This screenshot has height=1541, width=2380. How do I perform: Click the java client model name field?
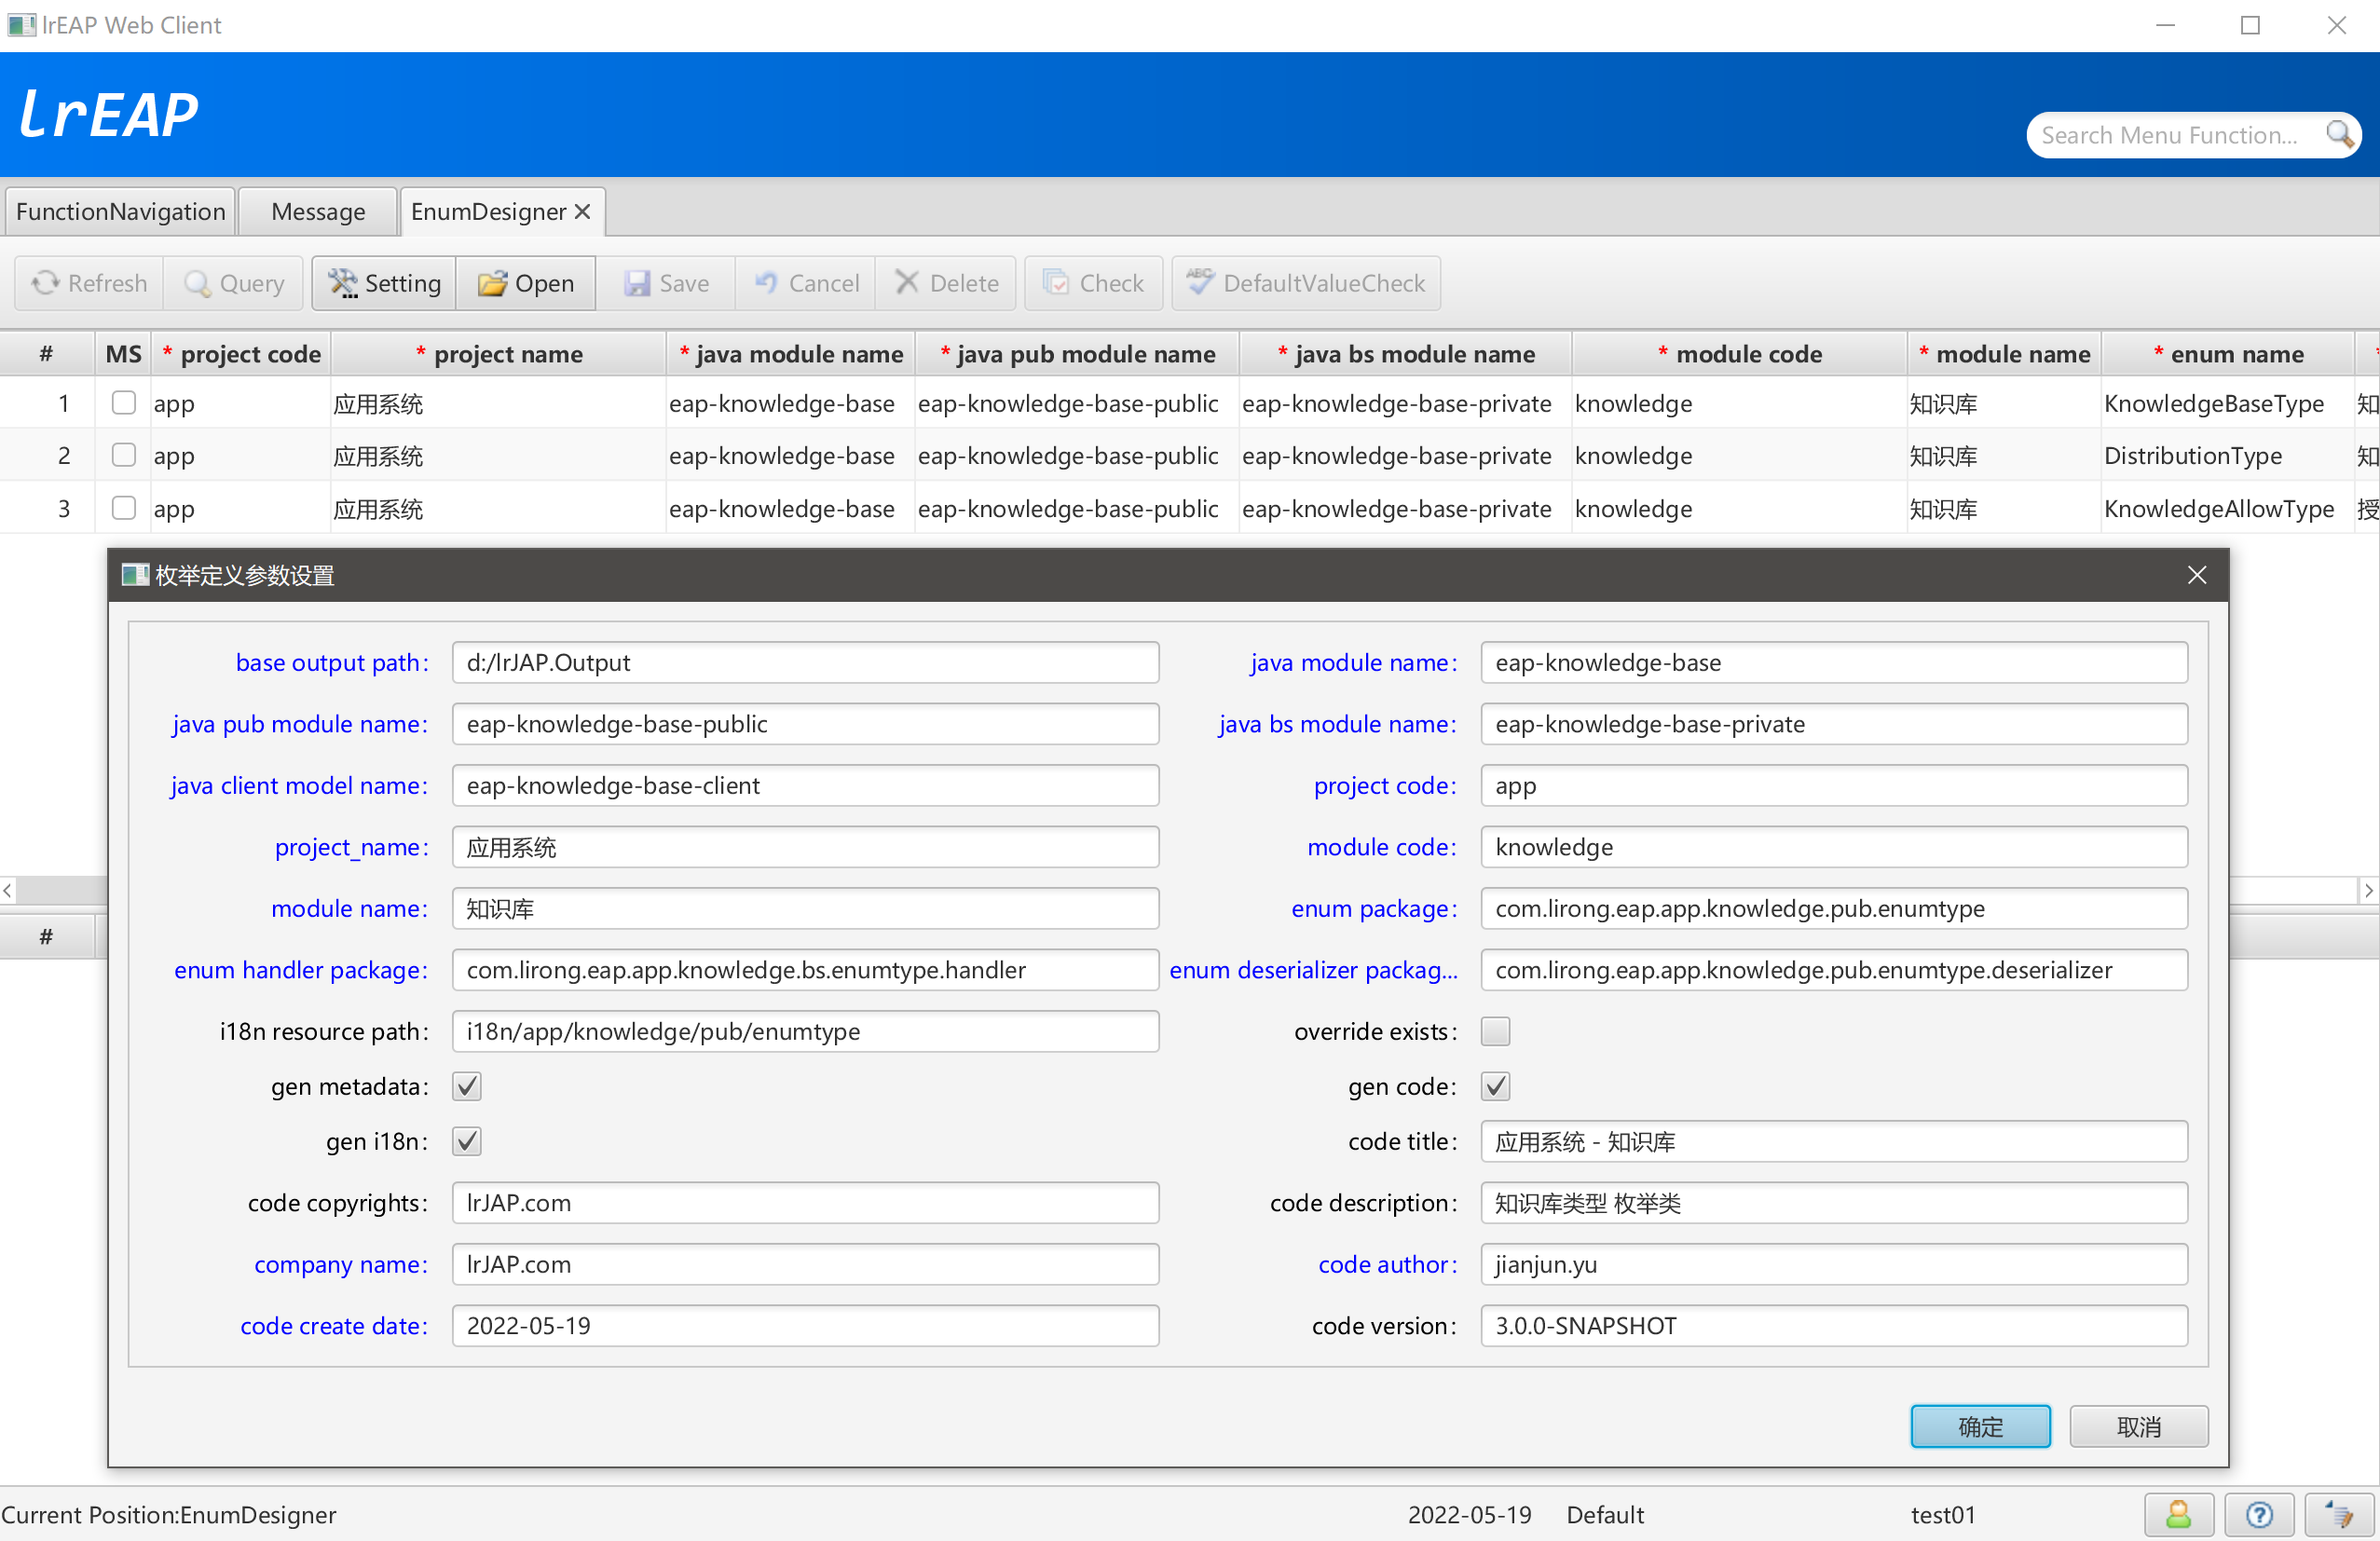[805, 786]
